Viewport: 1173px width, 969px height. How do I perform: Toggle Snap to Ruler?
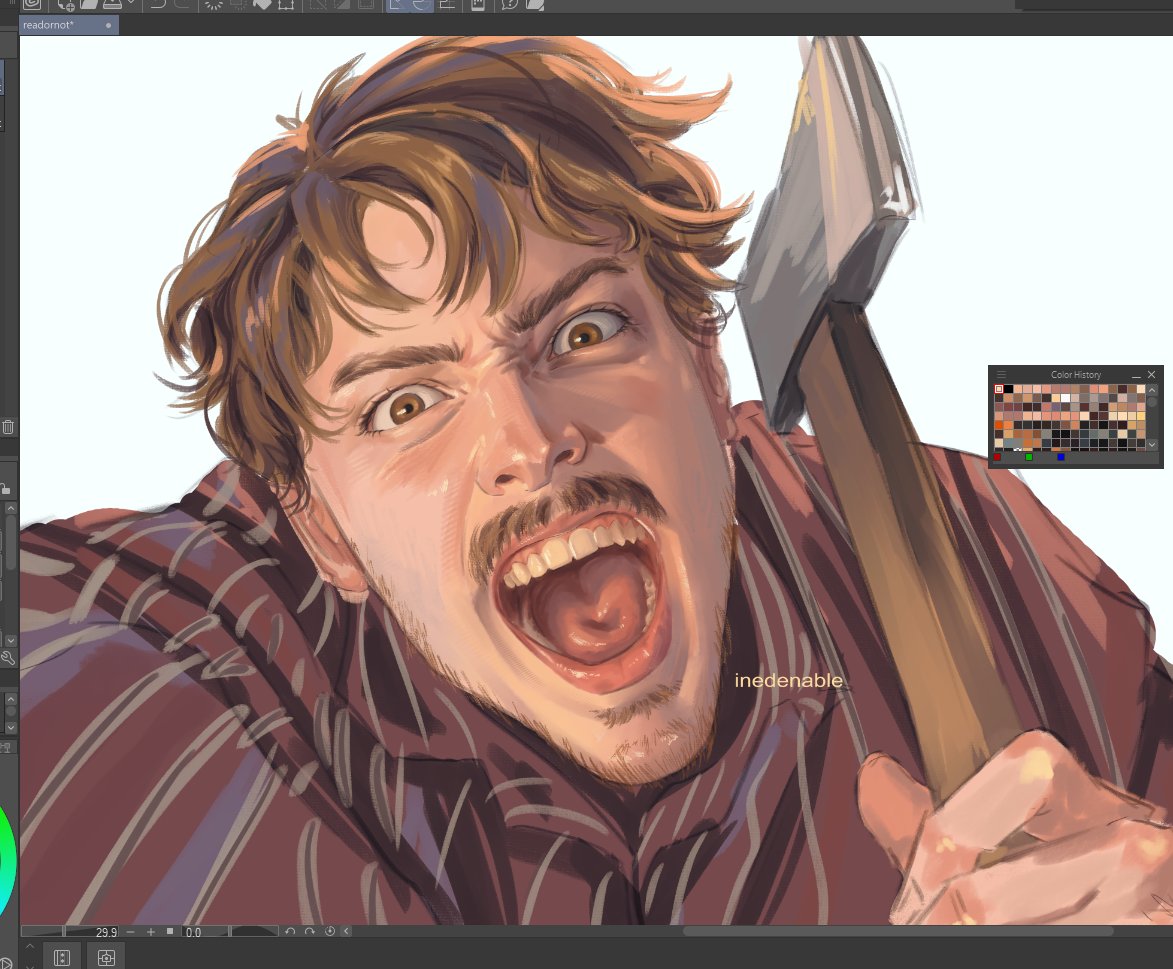396,4
